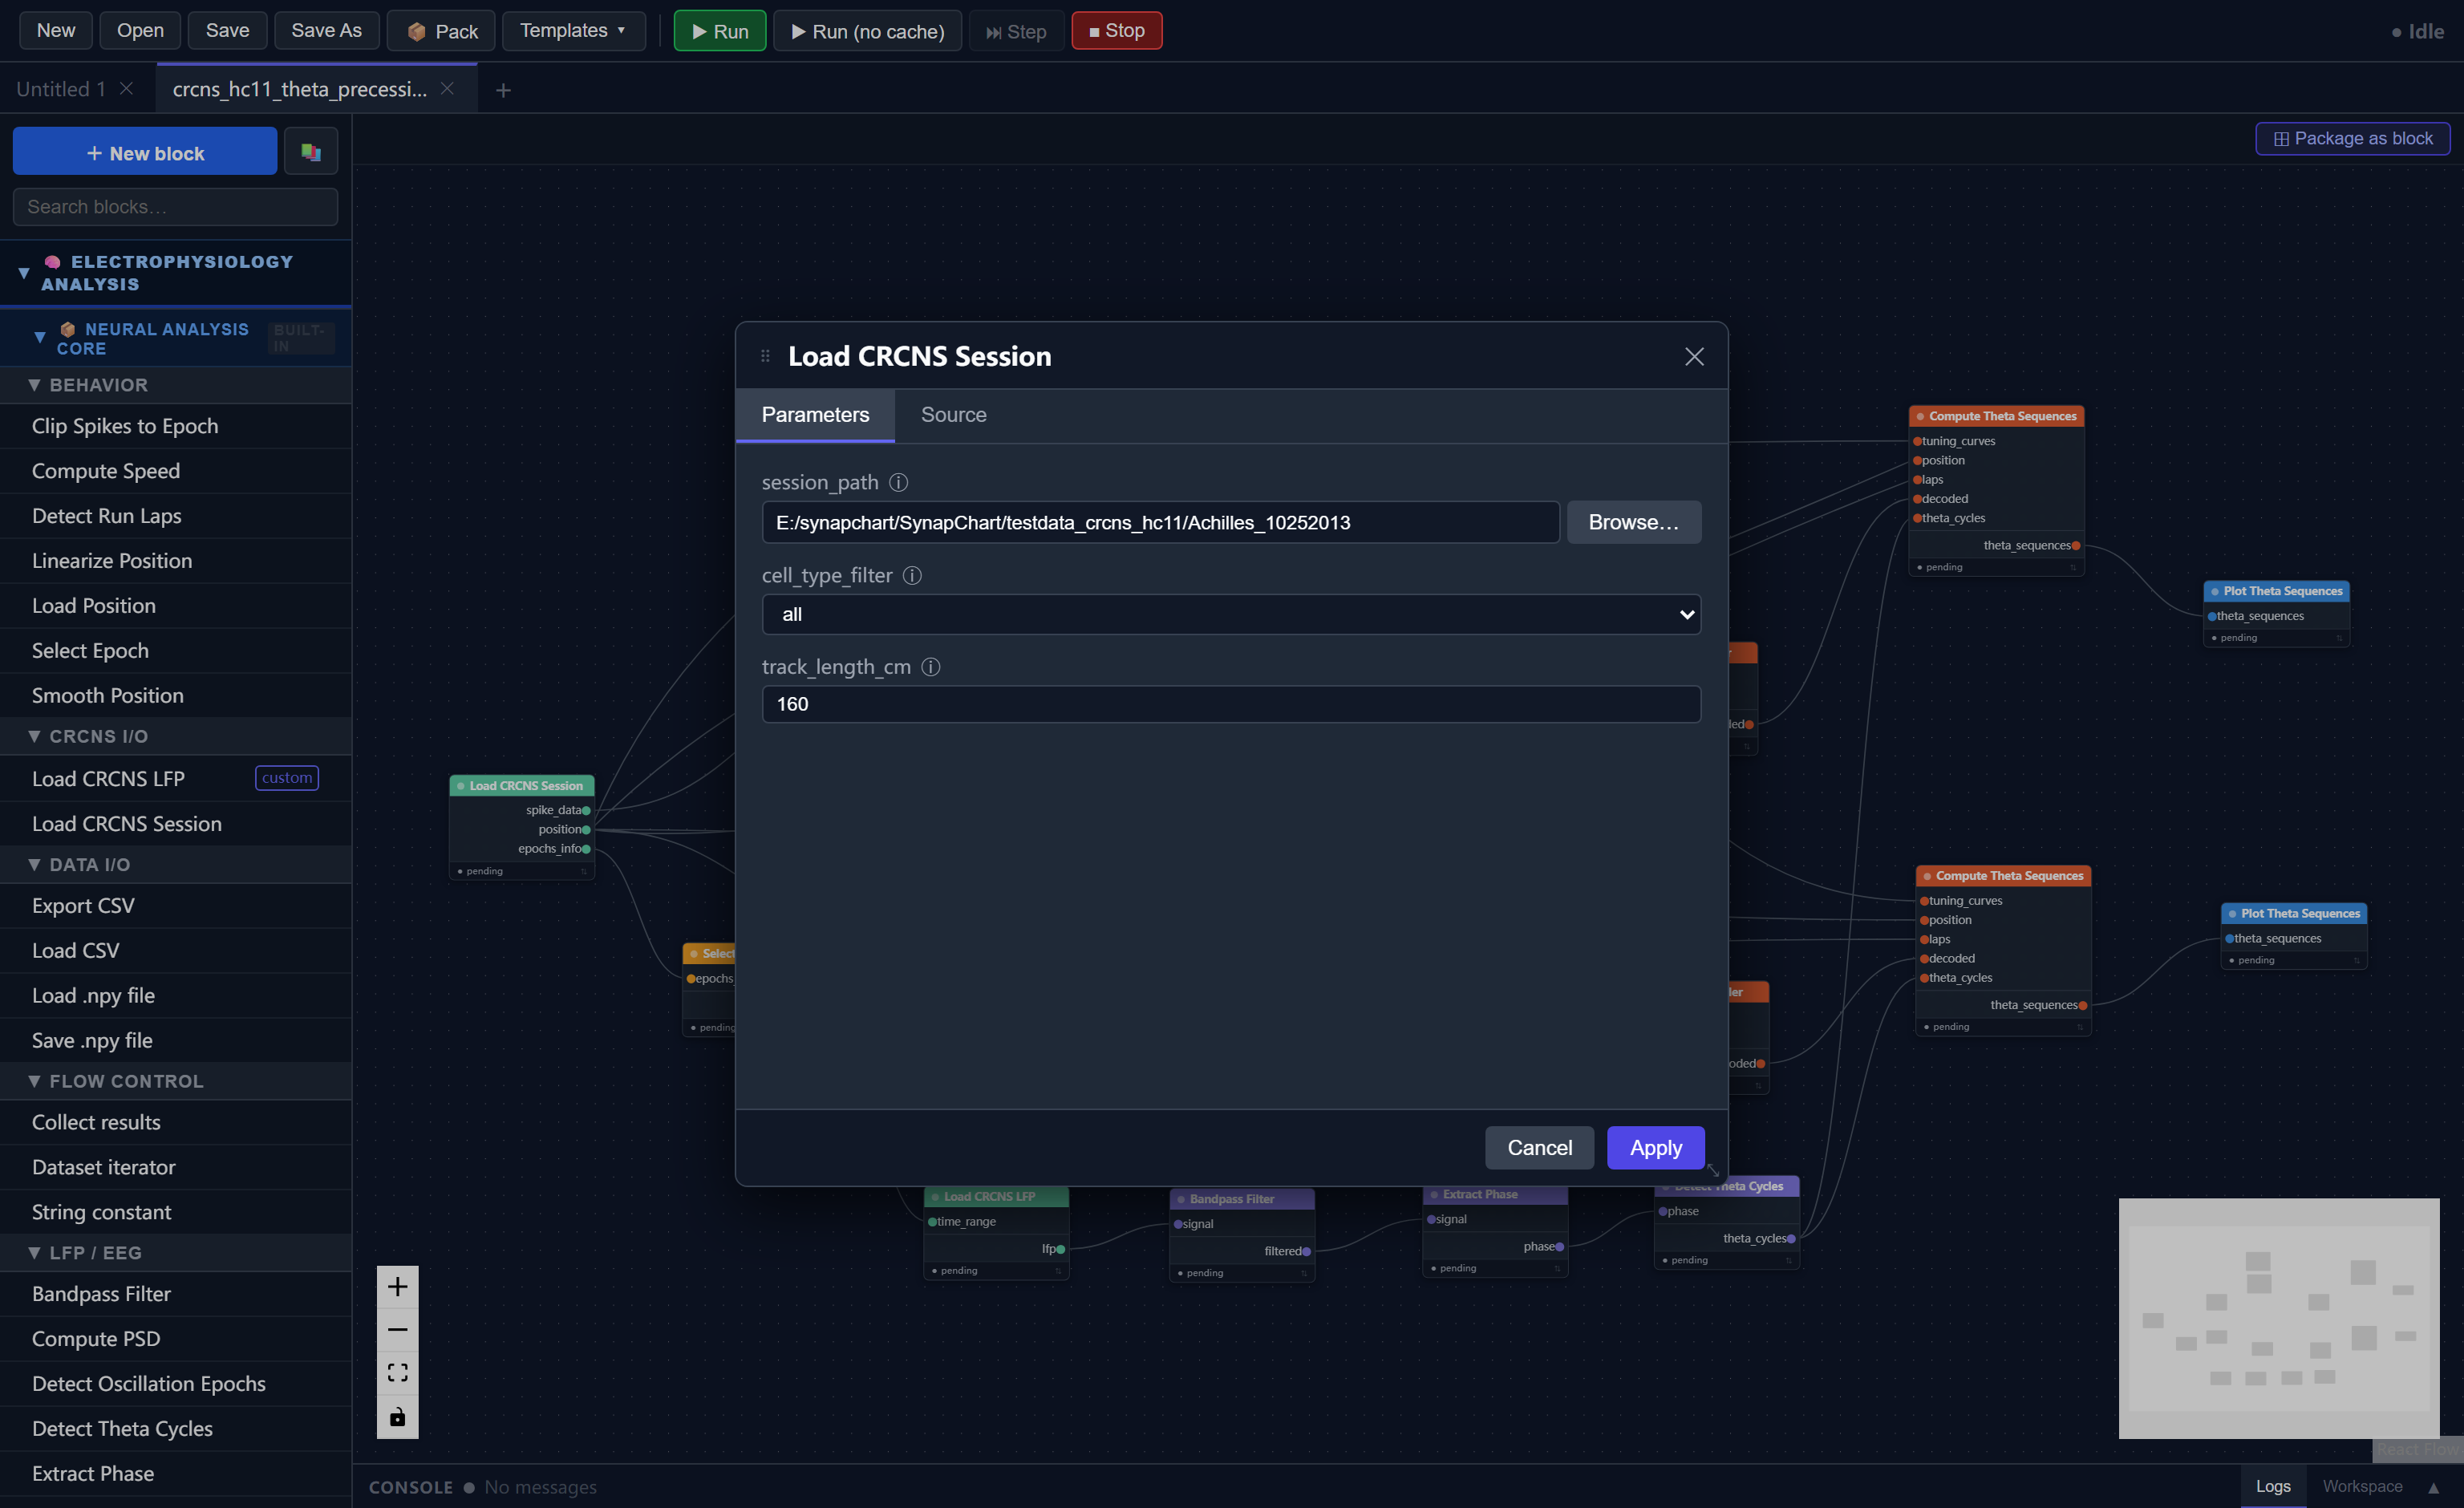
Task: Open the cell_type_filter dropdown
Action: pyautogui.click(x=1231, y=614)
